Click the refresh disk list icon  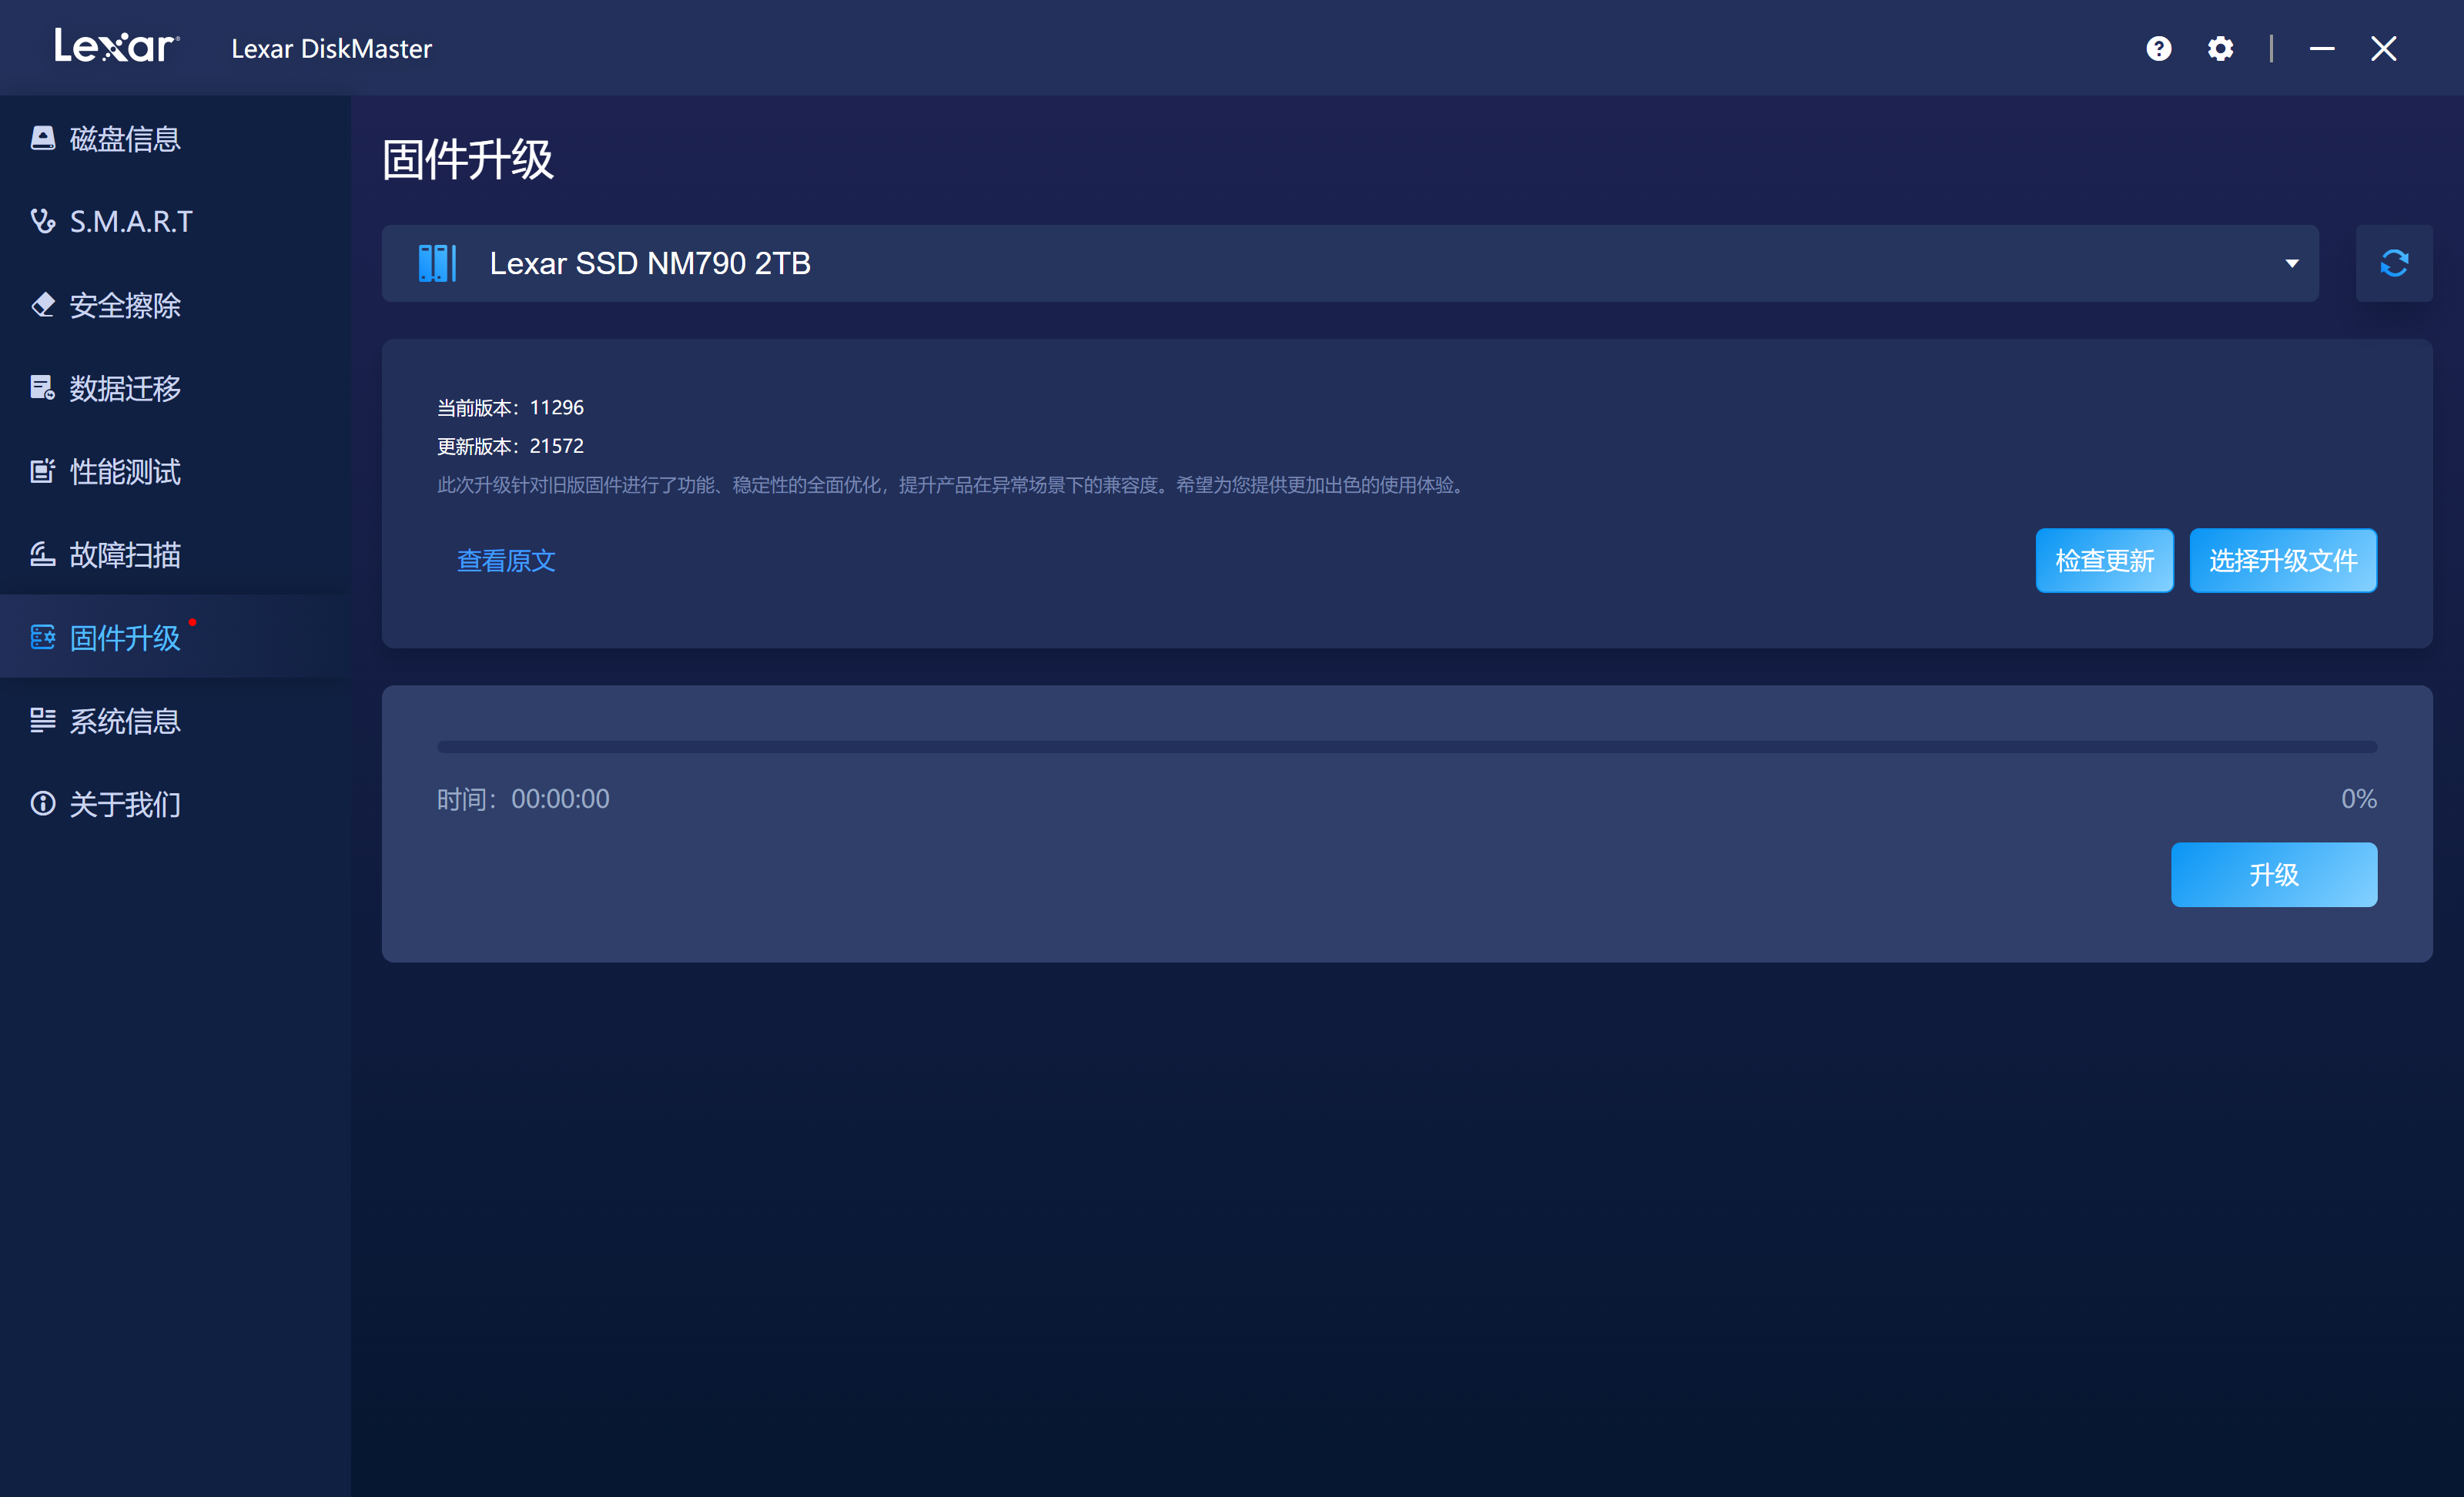click(x=2393, y=263)
